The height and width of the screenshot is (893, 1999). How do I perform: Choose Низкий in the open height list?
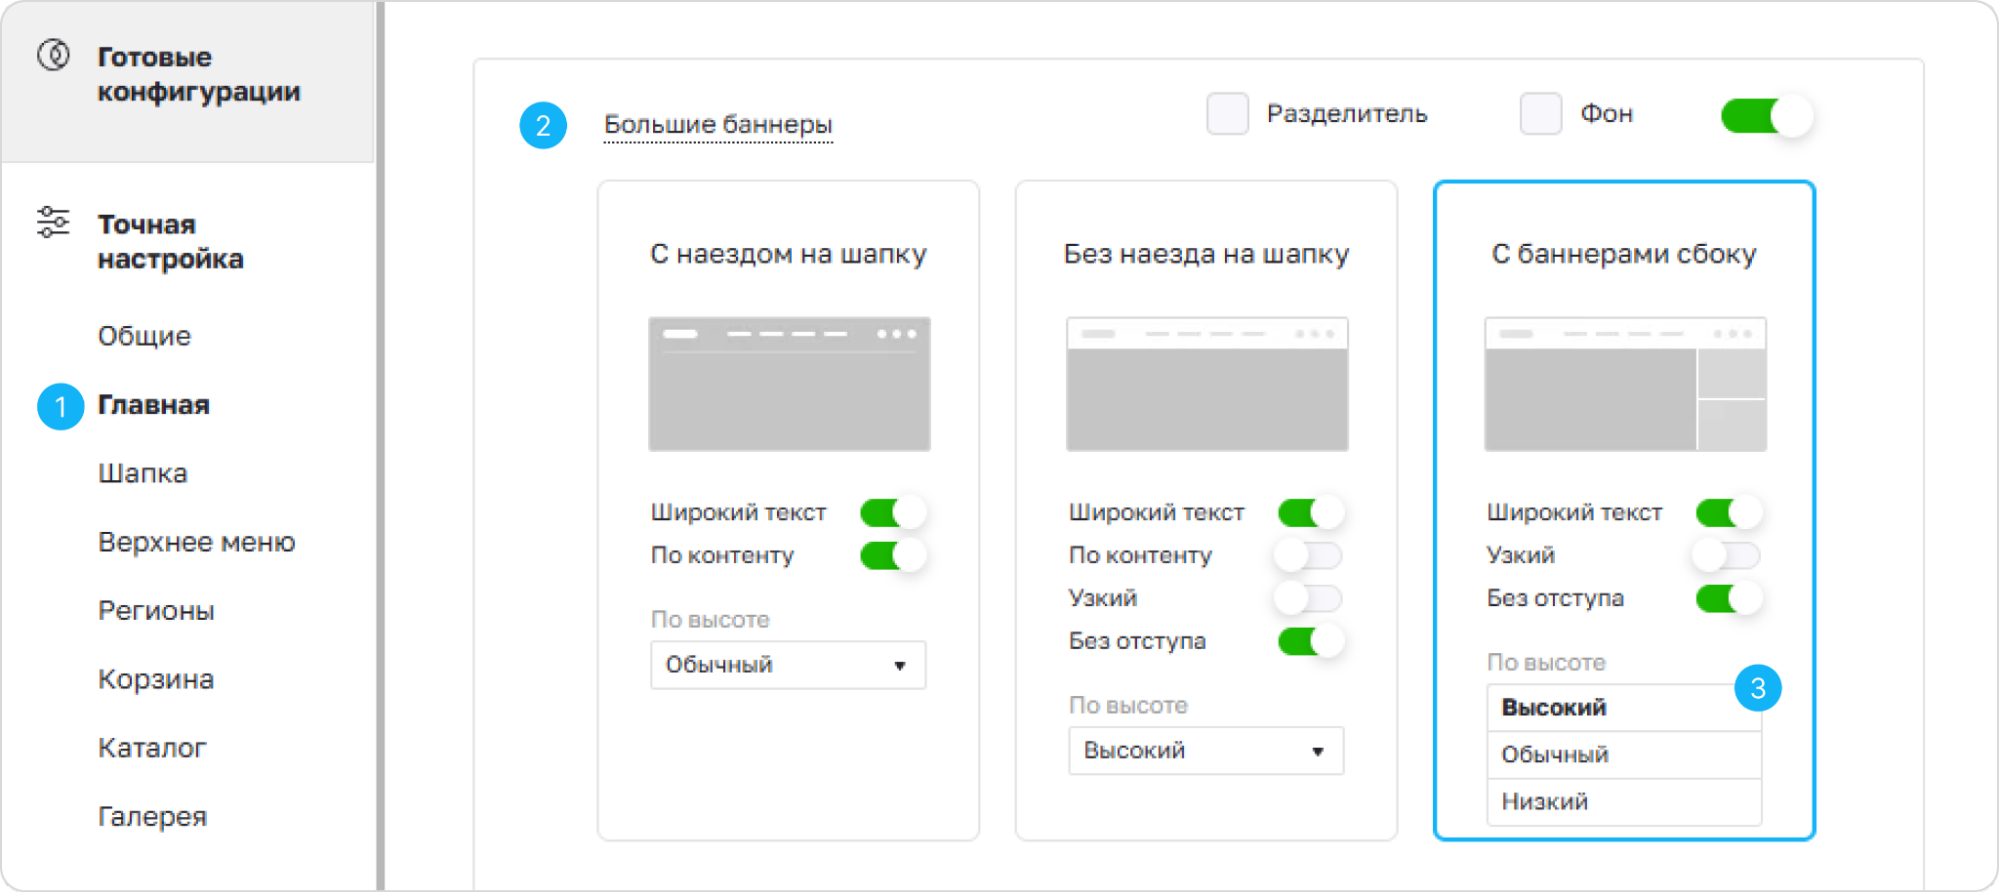coord(1624,802)
